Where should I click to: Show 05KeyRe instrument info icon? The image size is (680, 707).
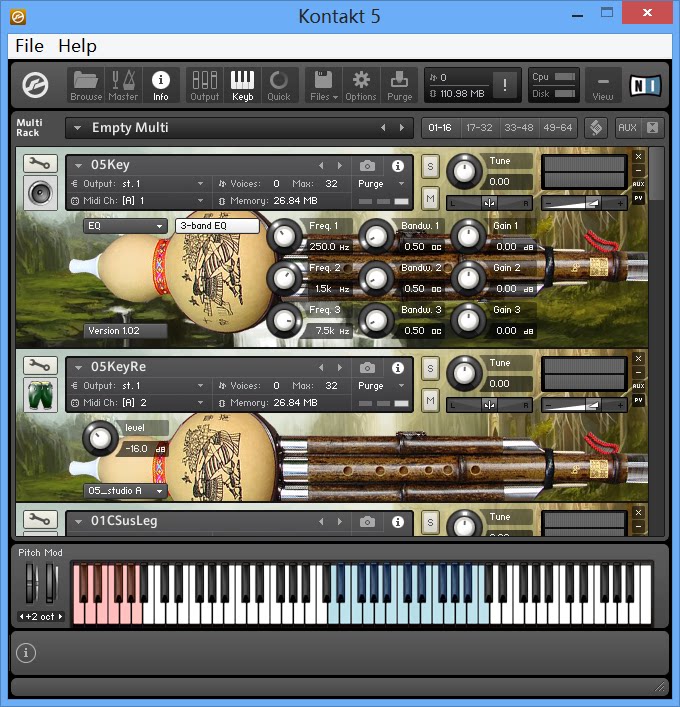398,368
